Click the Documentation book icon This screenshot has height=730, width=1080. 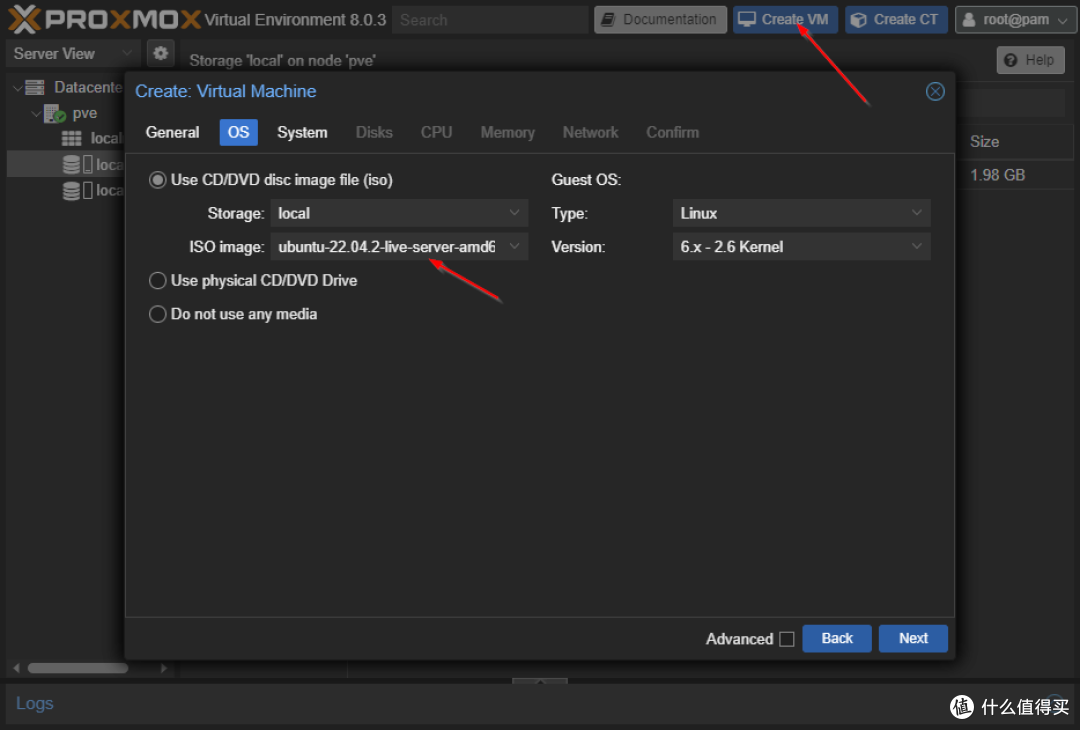pyautogui.click(x=608, y=20)
